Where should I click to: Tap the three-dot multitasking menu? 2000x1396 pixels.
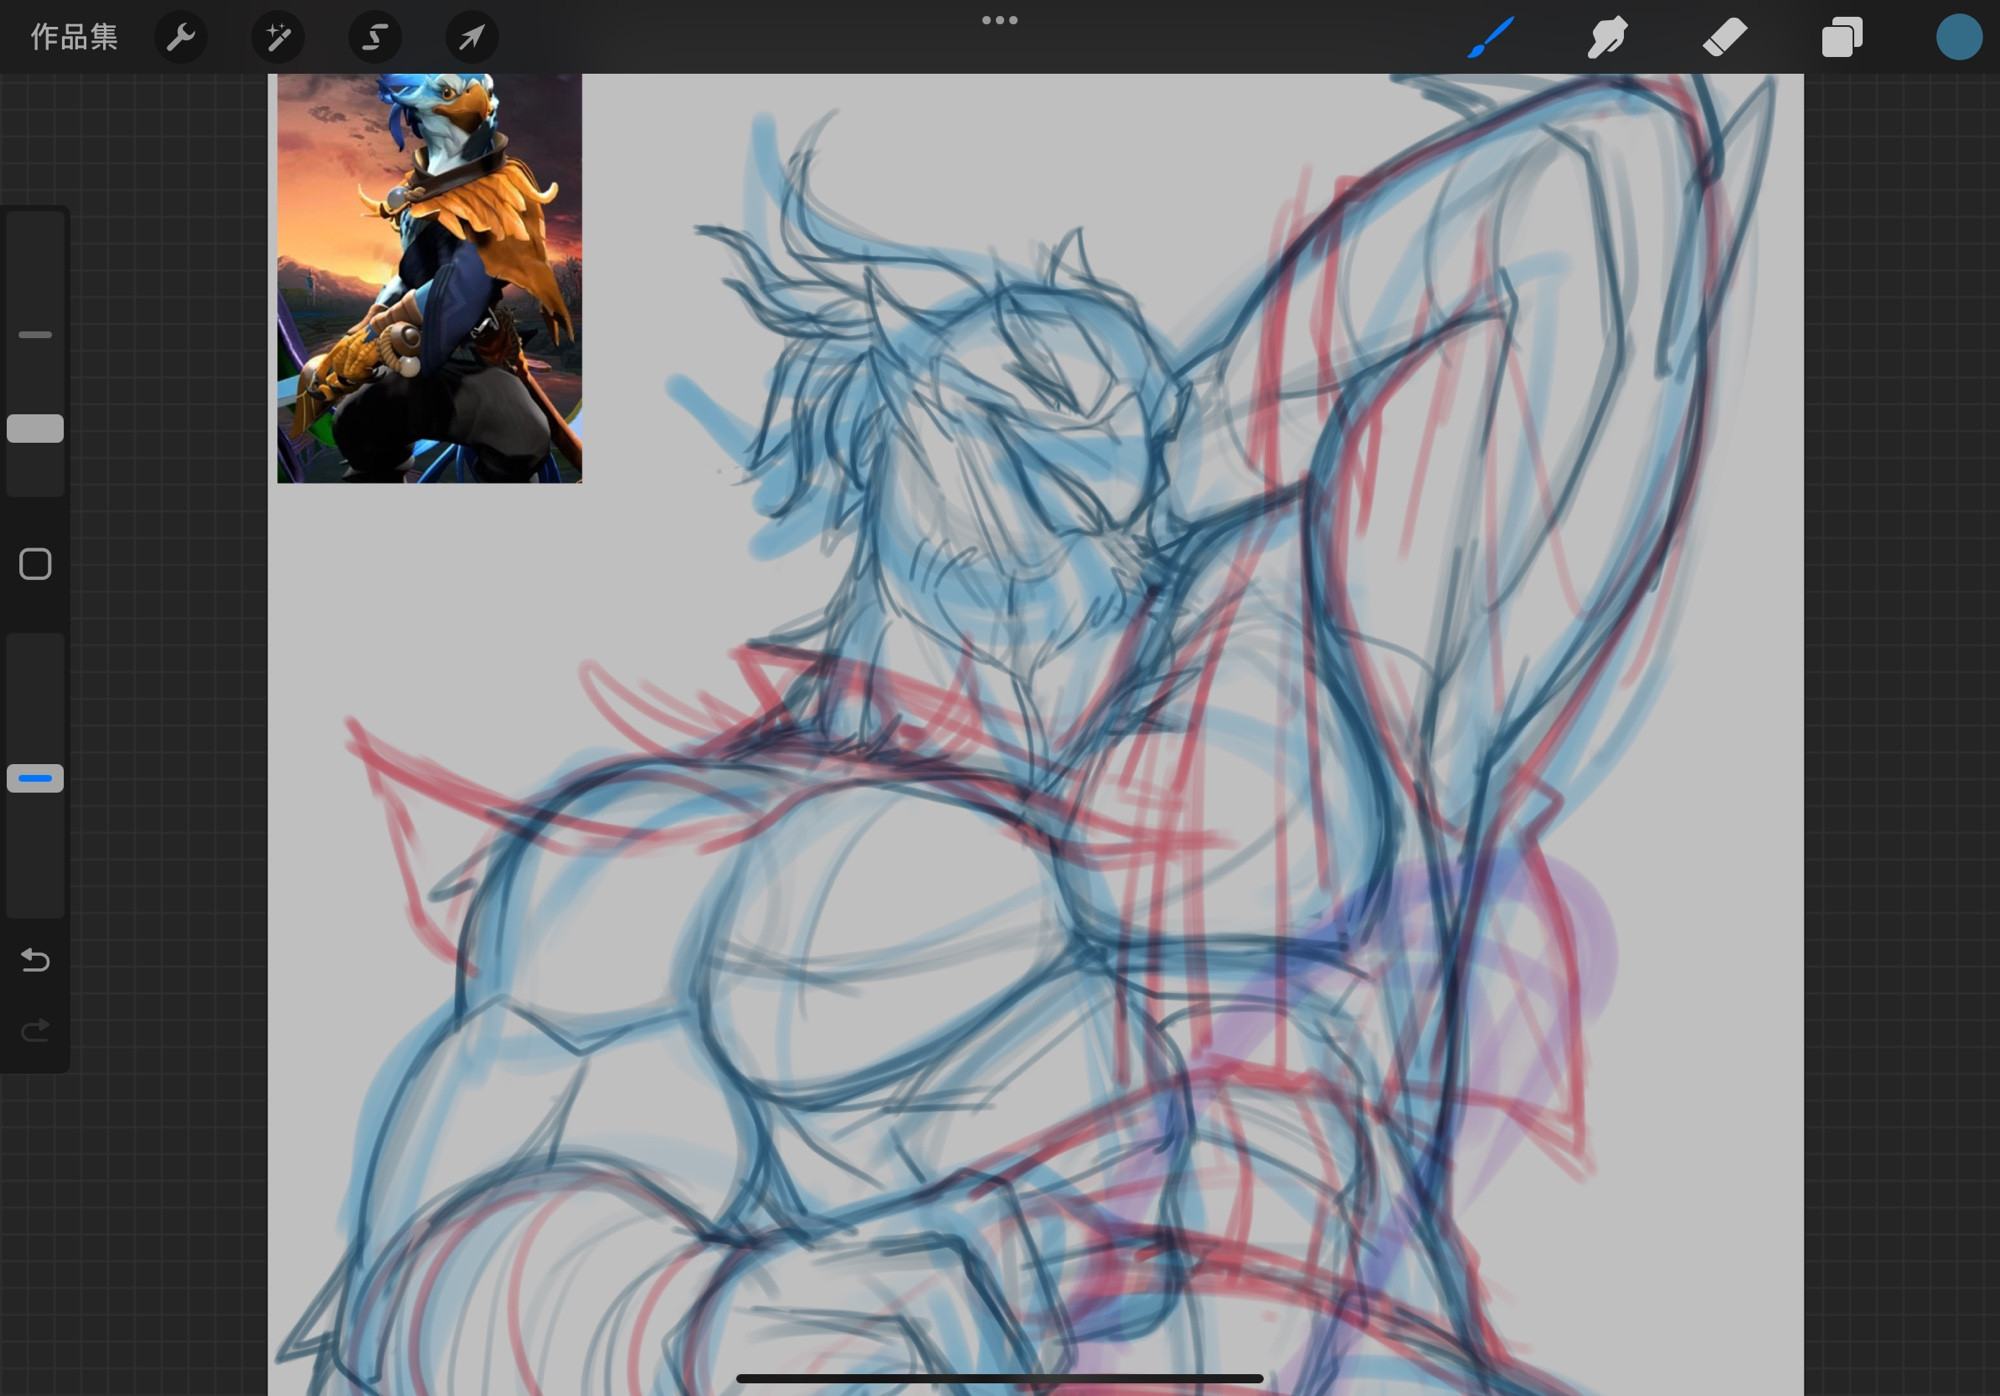coord(1000,20)
